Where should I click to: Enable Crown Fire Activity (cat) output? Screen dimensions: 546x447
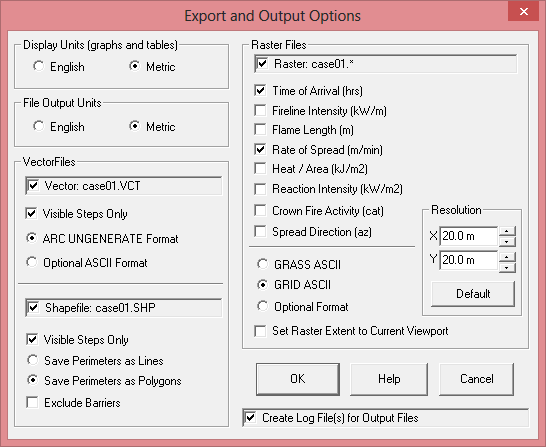(x=260, y=210)
